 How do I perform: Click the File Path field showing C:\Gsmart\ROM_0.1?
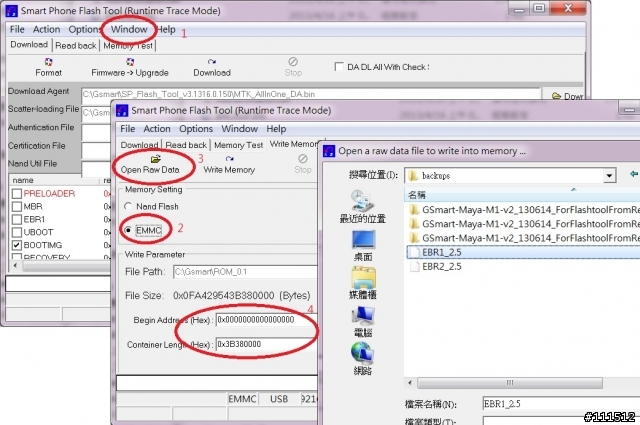click(x=245, y=272)
